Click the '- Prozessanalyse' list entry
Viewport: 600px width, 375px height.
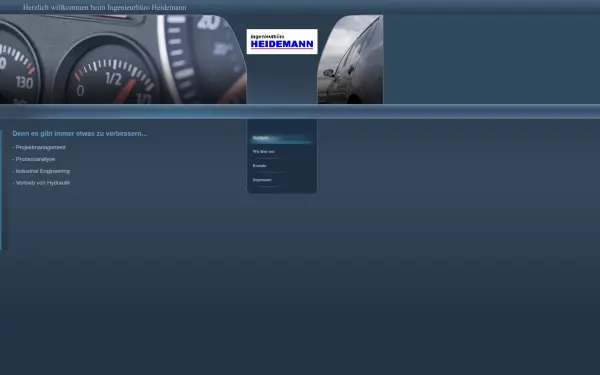pos(34,159)
